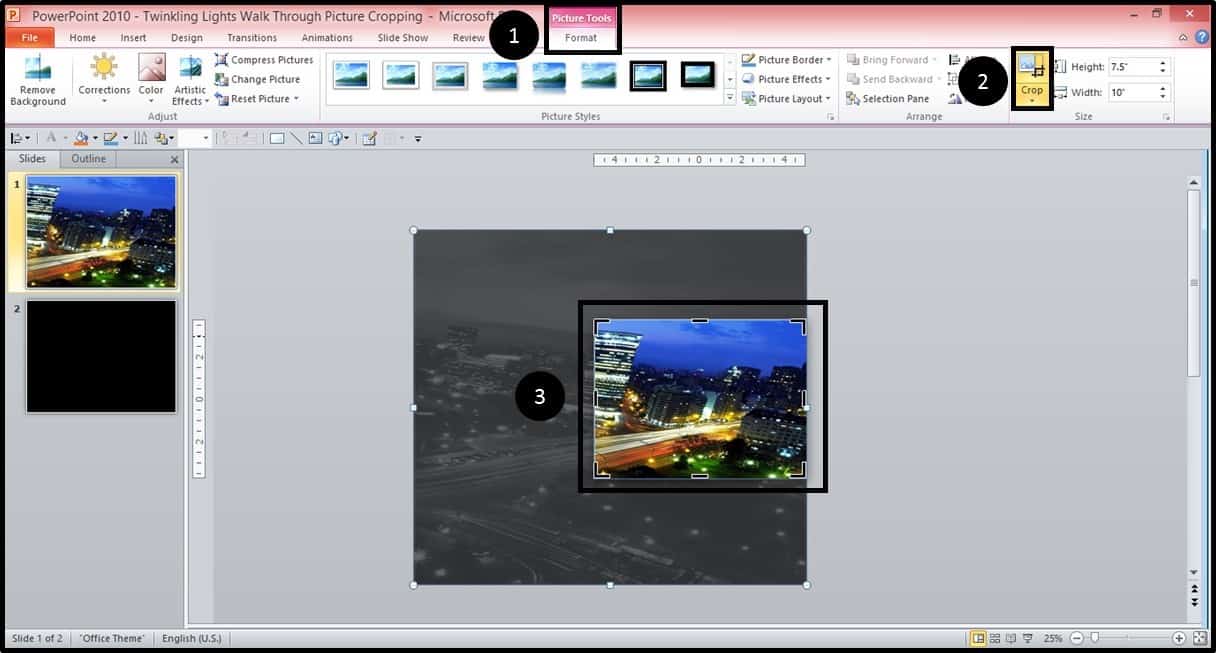Image resolution: width=1216 pixels, height=653 pixels.
Task: Open the File tab
Action: 29,38
